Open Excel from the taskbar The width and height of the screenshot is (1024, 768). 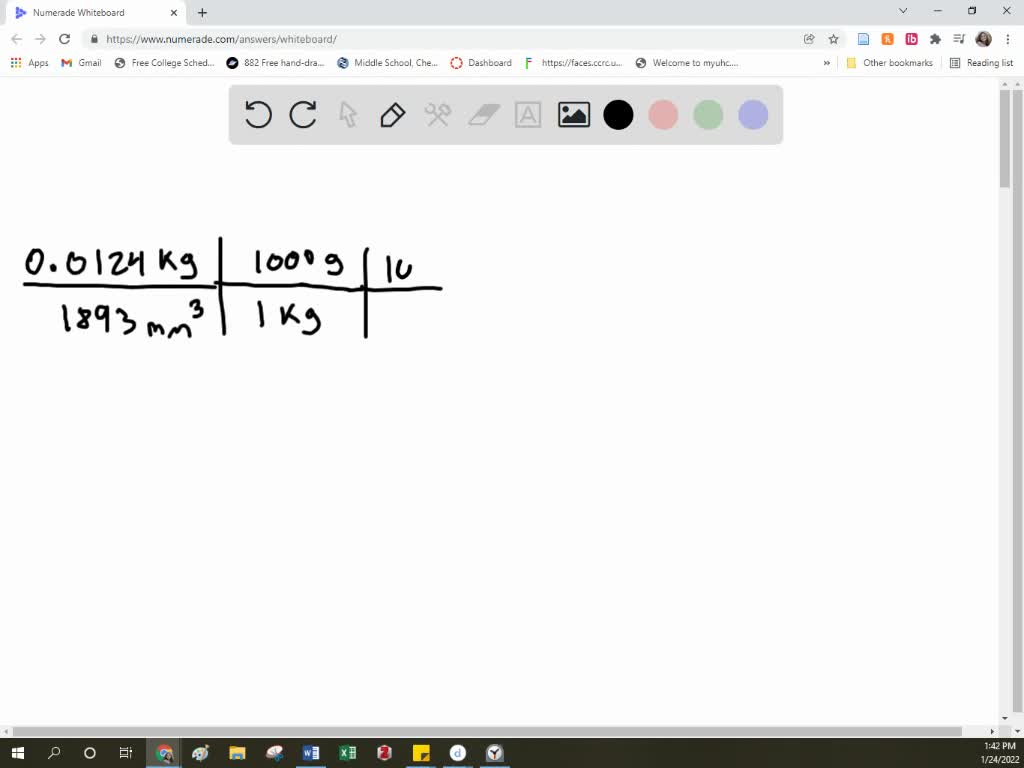348,753
